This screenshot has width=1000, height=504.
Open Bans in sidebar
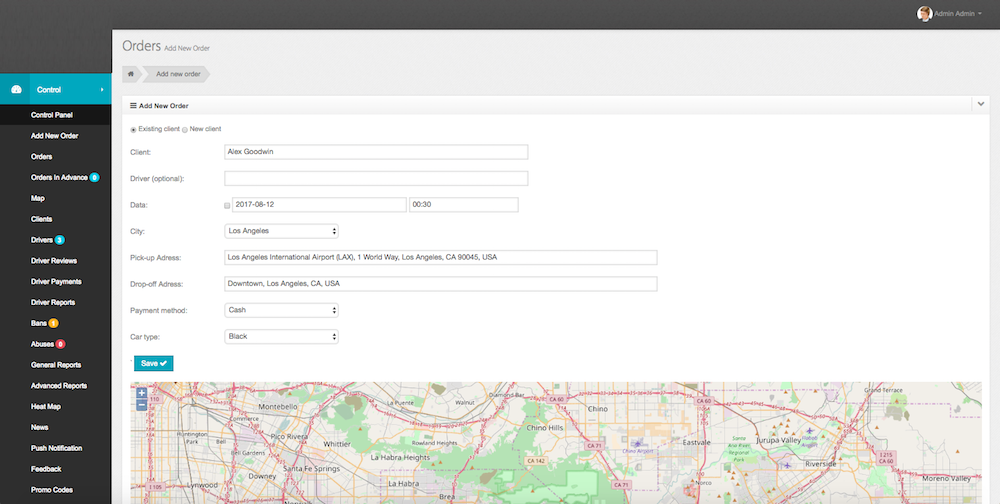tap(39, 323)
